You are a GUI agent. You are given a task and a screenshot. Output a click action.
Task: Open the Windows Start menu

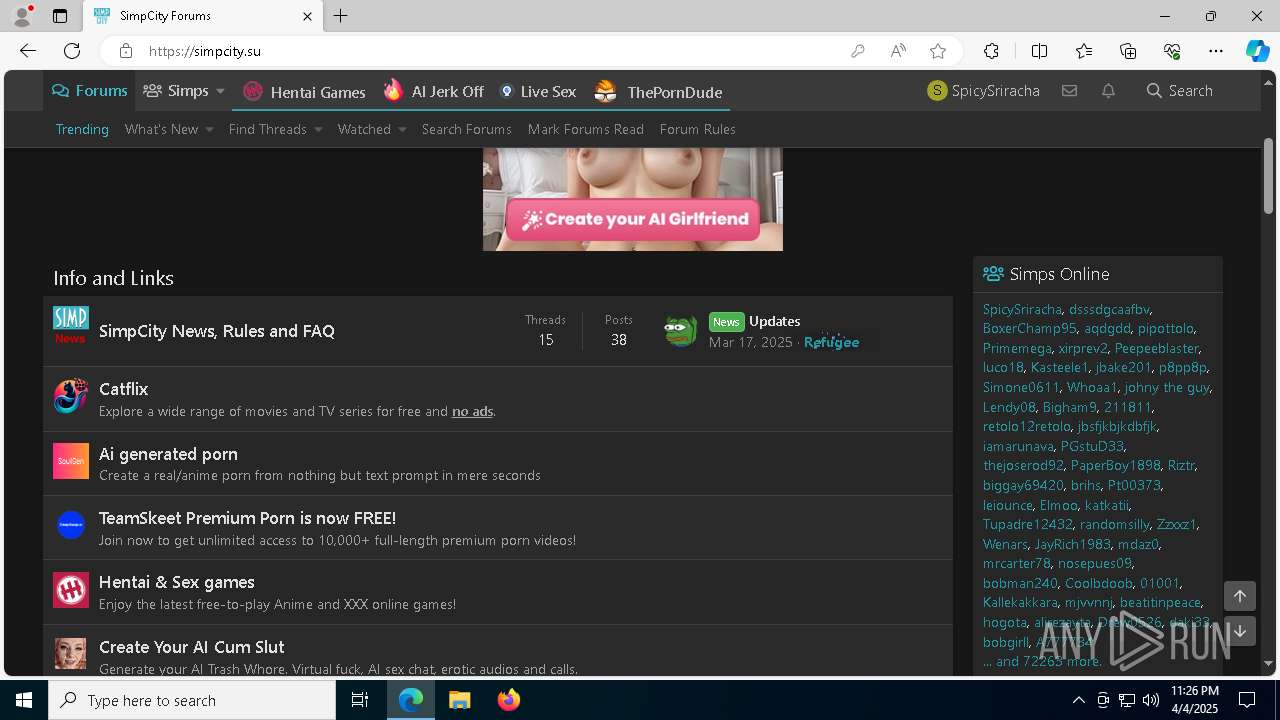(24, 700)
